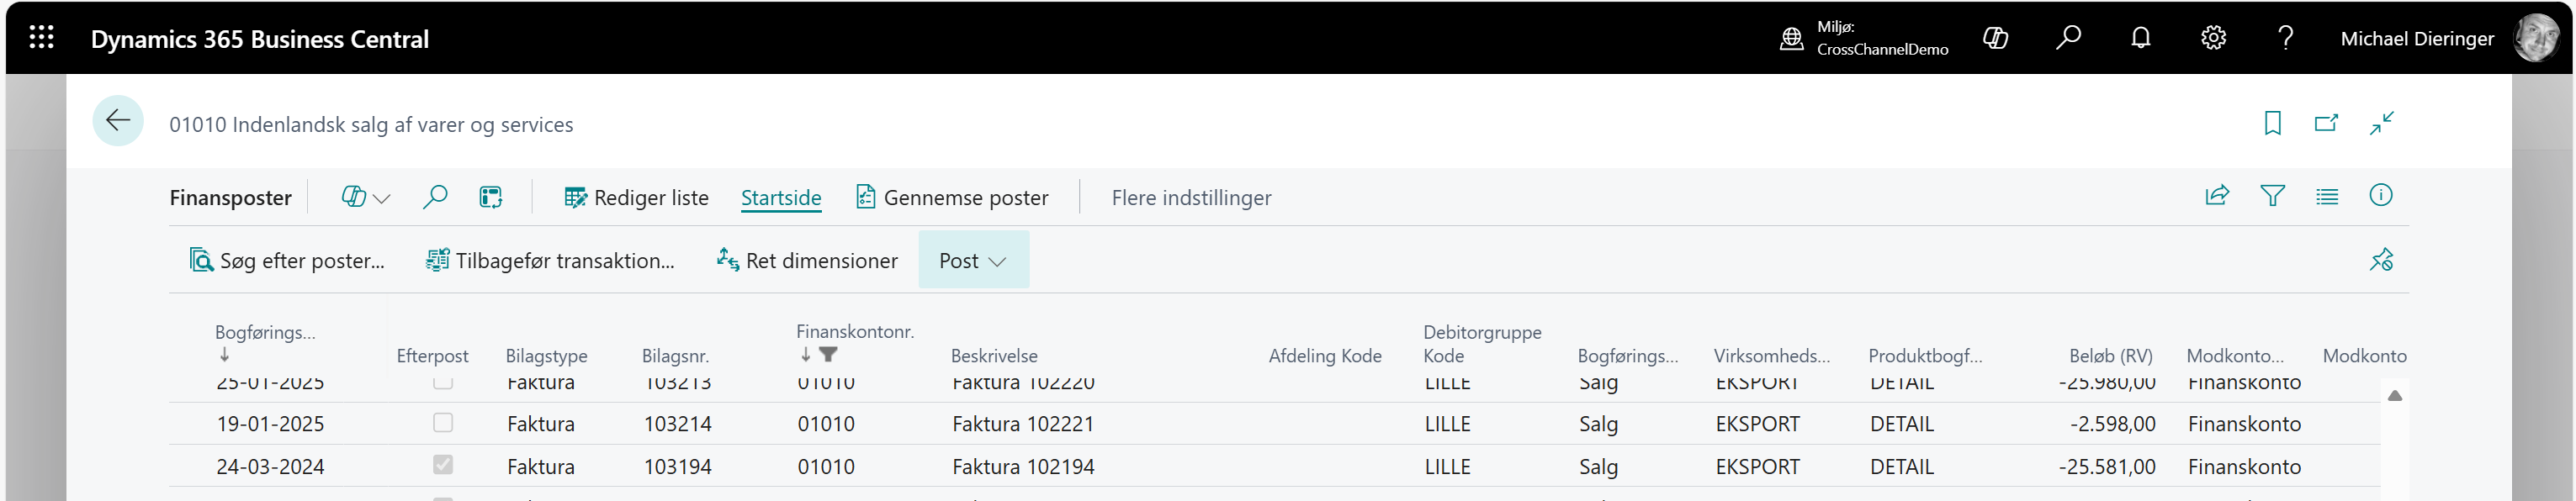Toggle the Efterpost checkbox on invoice 103213

point(443,381)
